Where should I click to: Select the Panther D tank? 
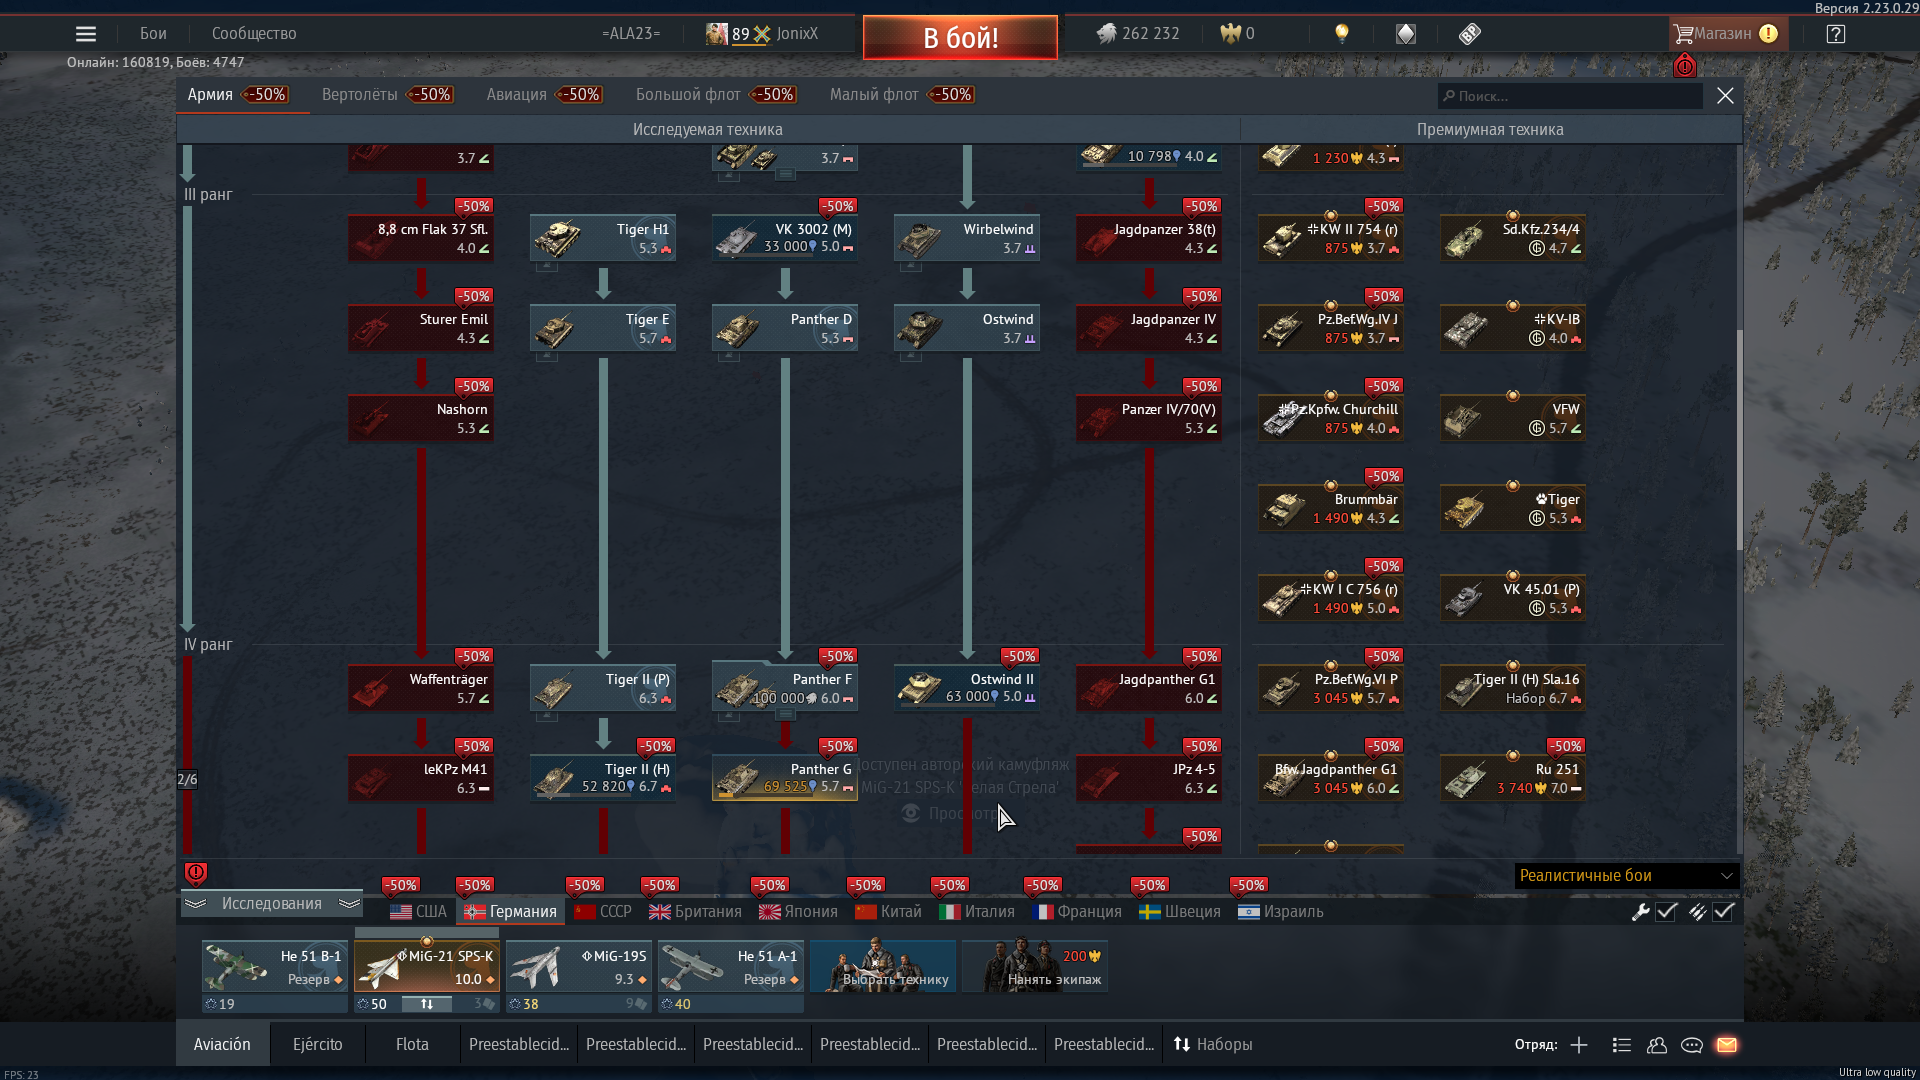[785, 328]
